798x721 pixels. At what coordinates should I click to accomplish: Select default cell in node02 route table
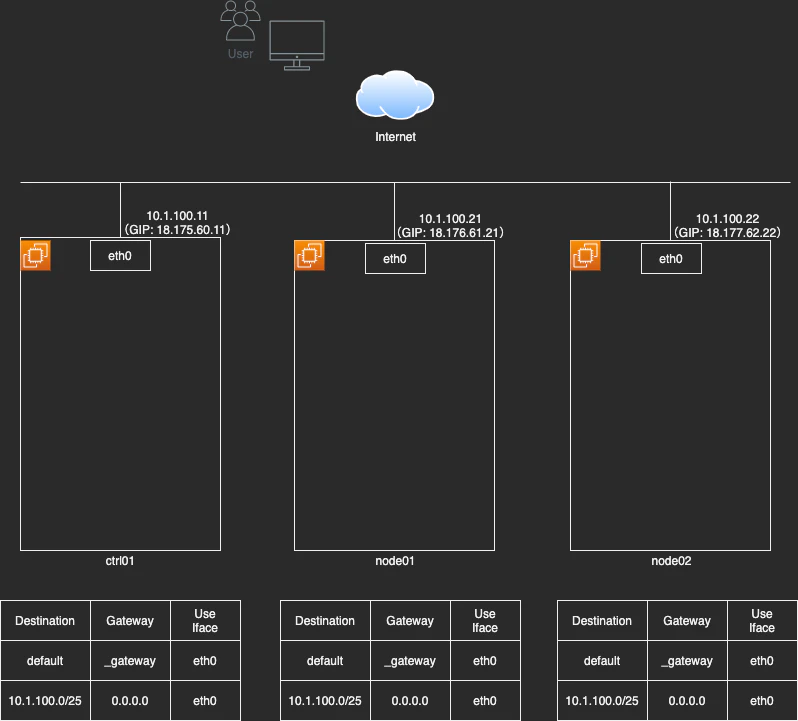pyautogui.click(x=602, y=660)
